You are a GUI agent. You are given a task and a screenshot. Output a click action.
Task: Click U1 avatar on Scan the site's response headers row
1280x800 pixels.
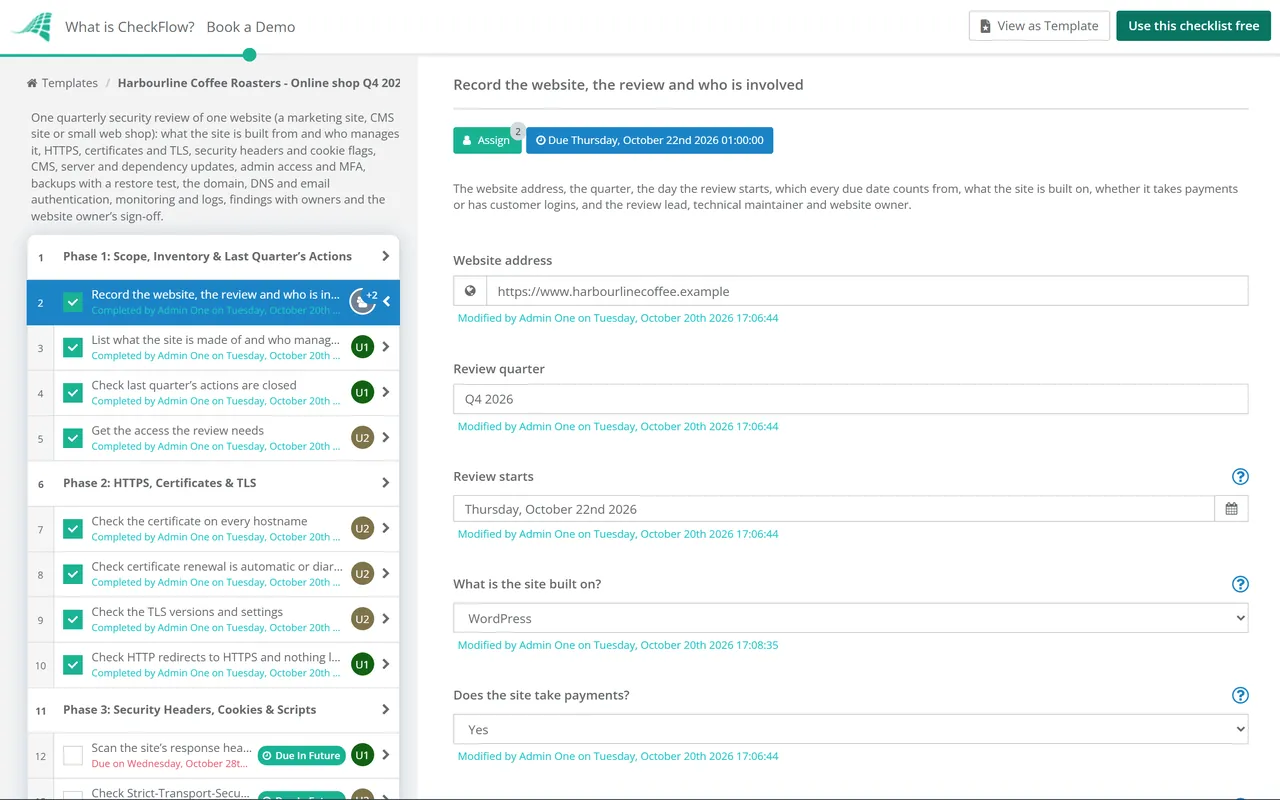(362, 755)
